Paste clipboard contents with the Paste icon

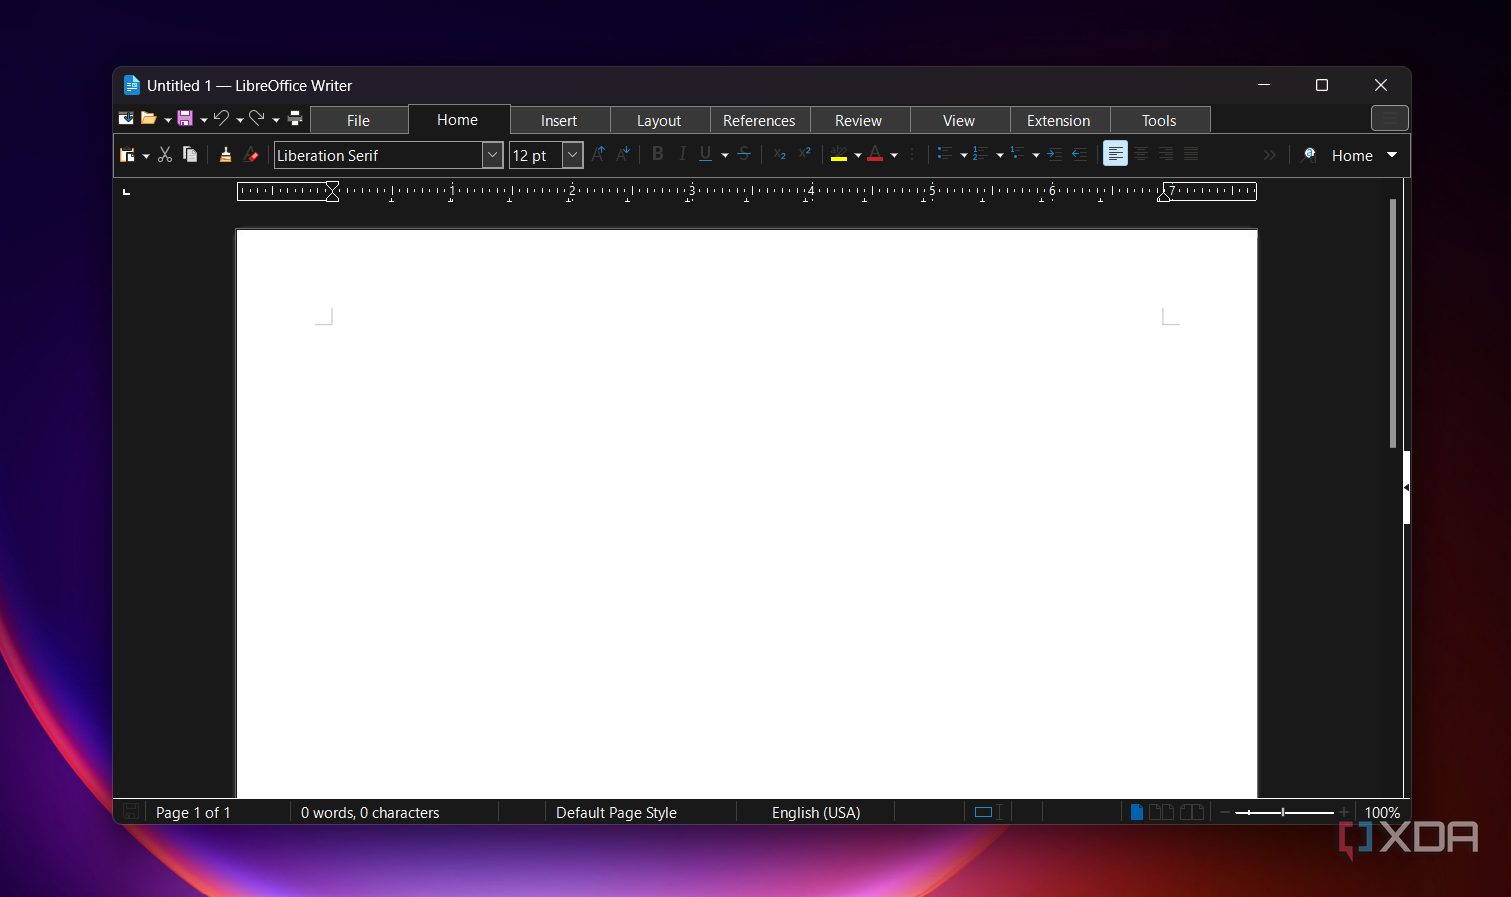127,154
